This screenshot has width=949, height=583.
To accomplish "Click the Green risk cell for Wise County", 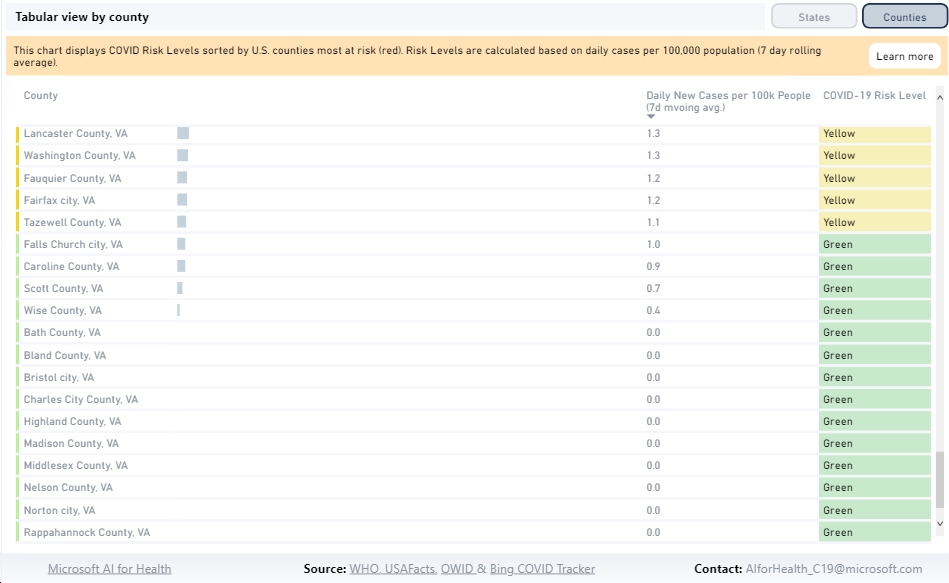I will 875,311.
